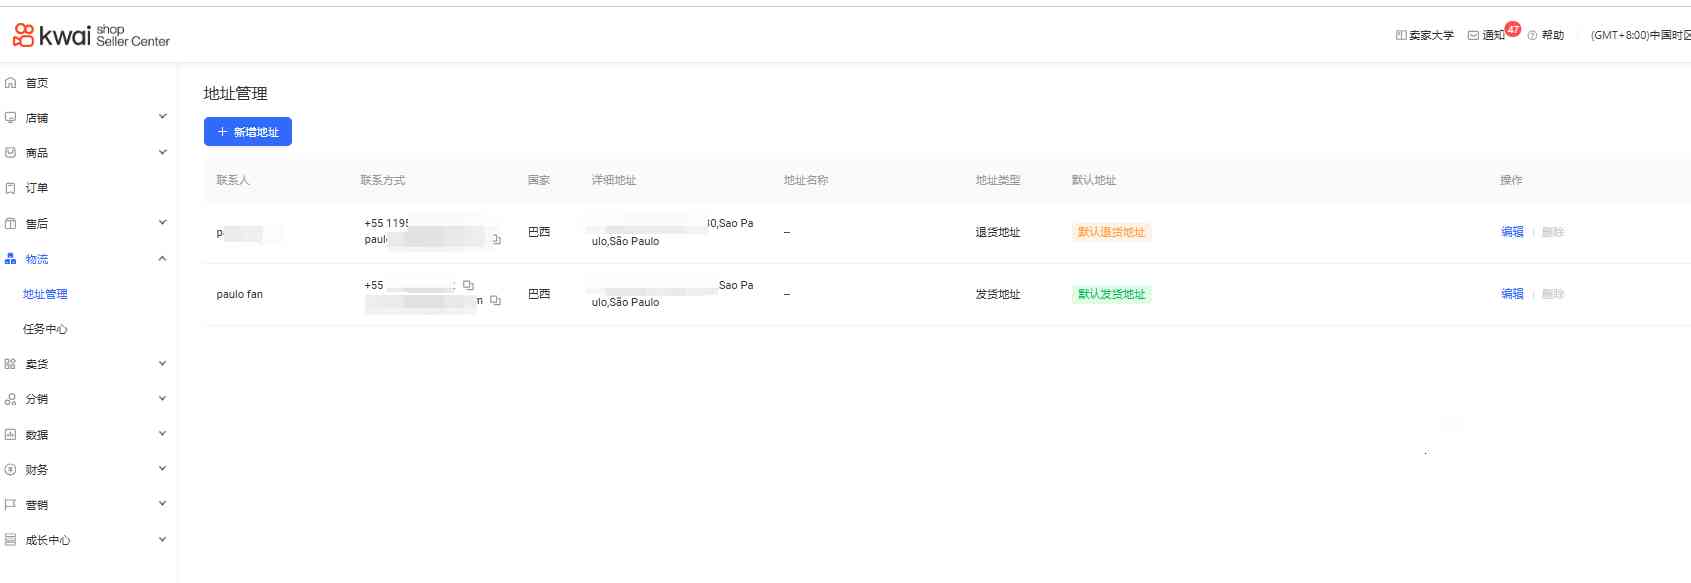Click the 通知 envelope icon in header

(x=1473, y=35)
